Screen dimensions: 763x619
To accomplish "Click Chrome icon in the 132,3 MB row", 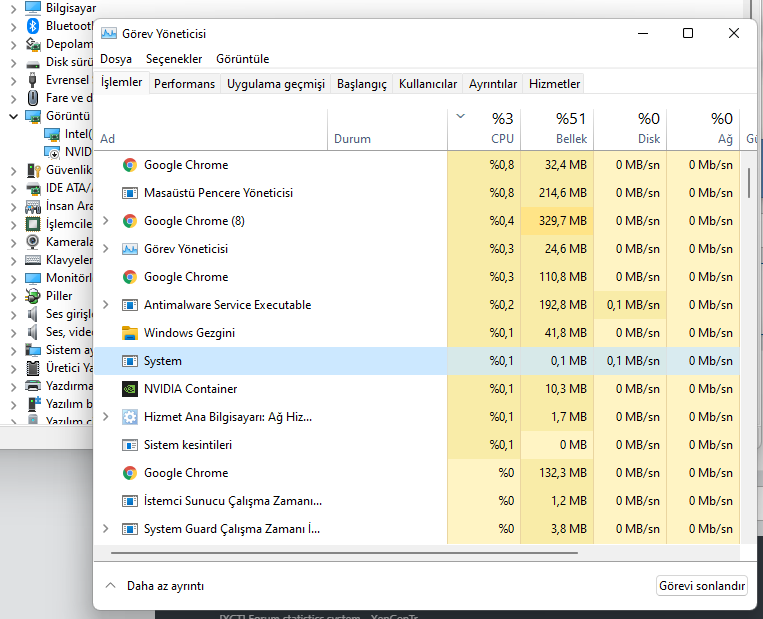I will [x=129, y=473].
